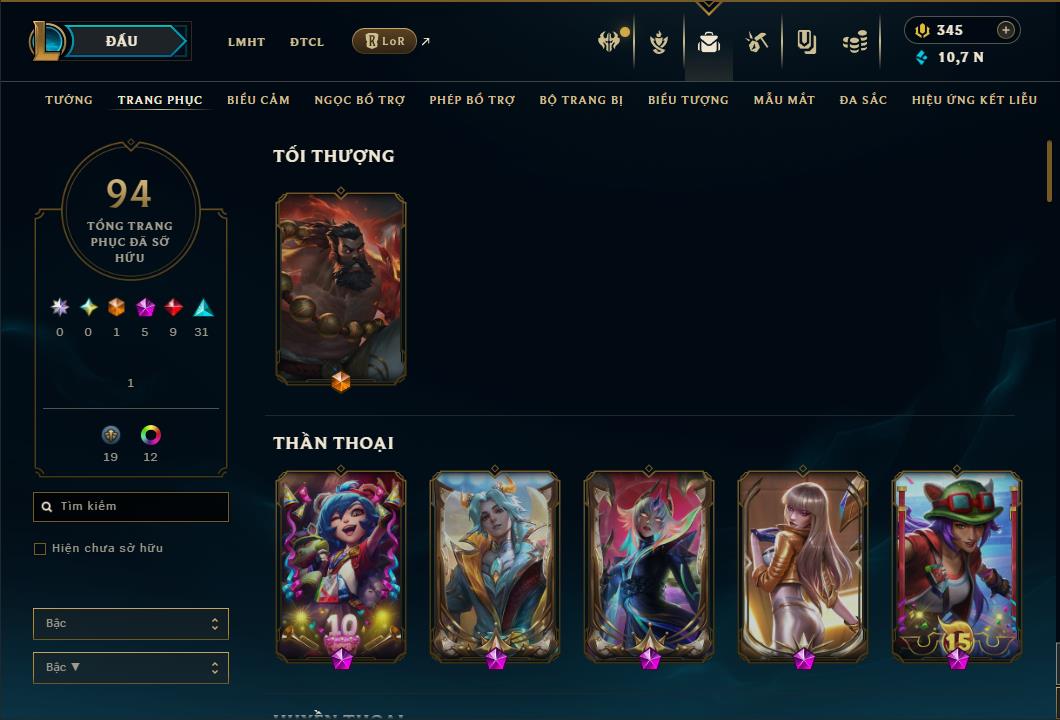Image resolution: width=1060 pixels, height=720 pixels.
Task: Enable the "Hiện chưa sở hữu" checkbox
Action: [40, 549]
